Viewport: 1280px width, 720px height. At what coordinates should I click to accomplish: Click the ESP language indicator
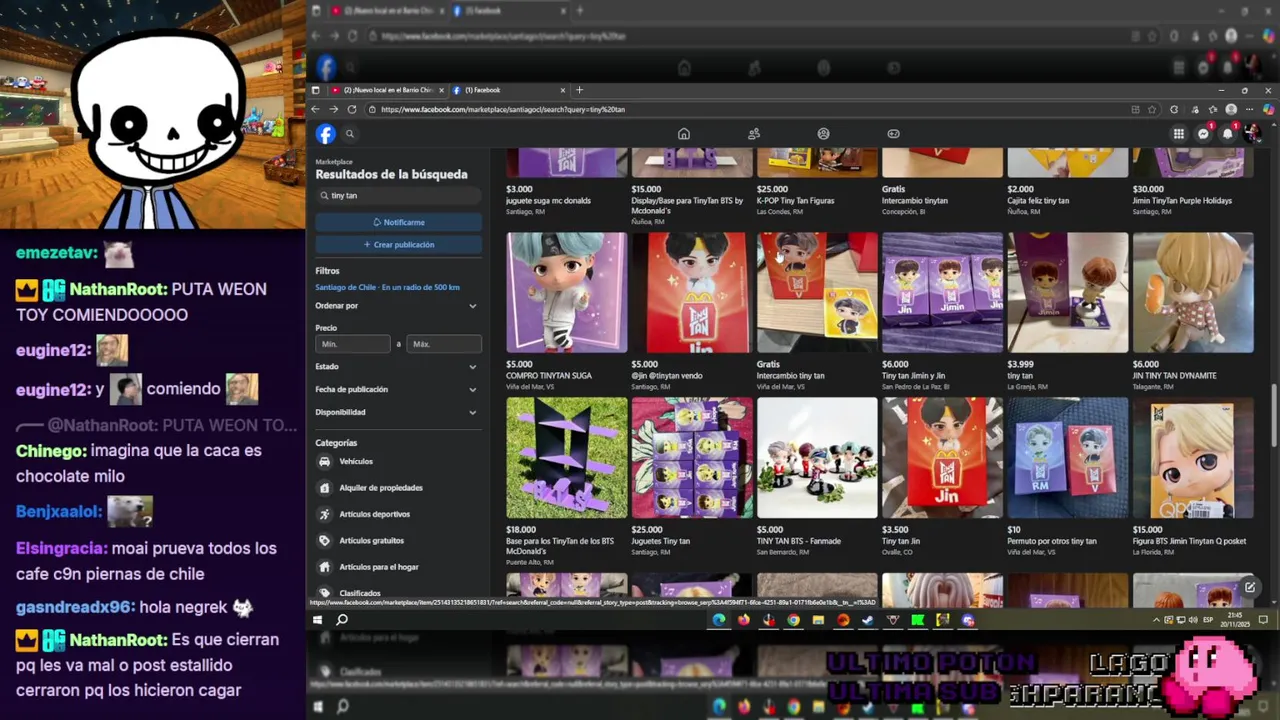pyautogui.click(x=1208, y=620)
